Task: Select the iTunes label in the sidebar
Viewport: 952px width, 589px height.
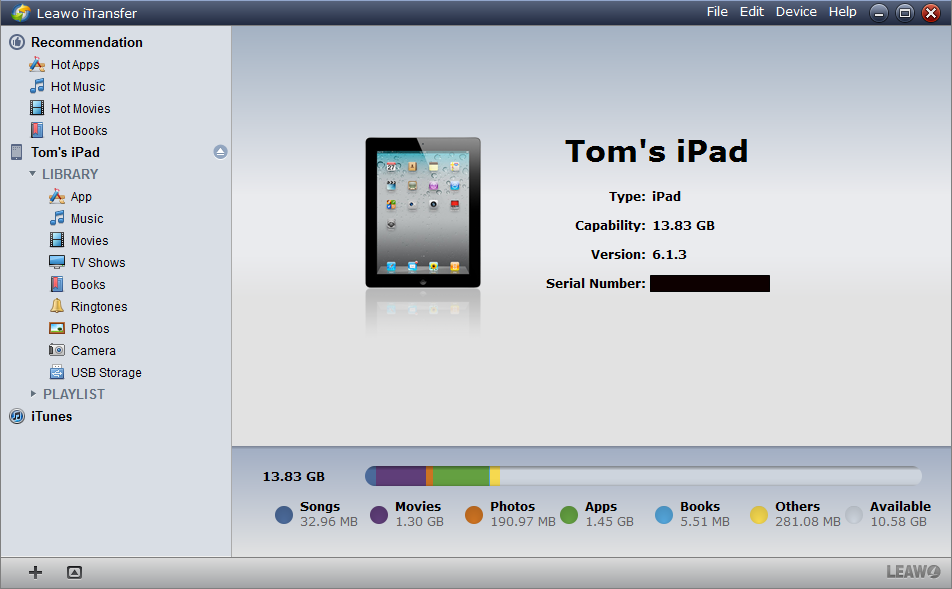Action: 52,417
